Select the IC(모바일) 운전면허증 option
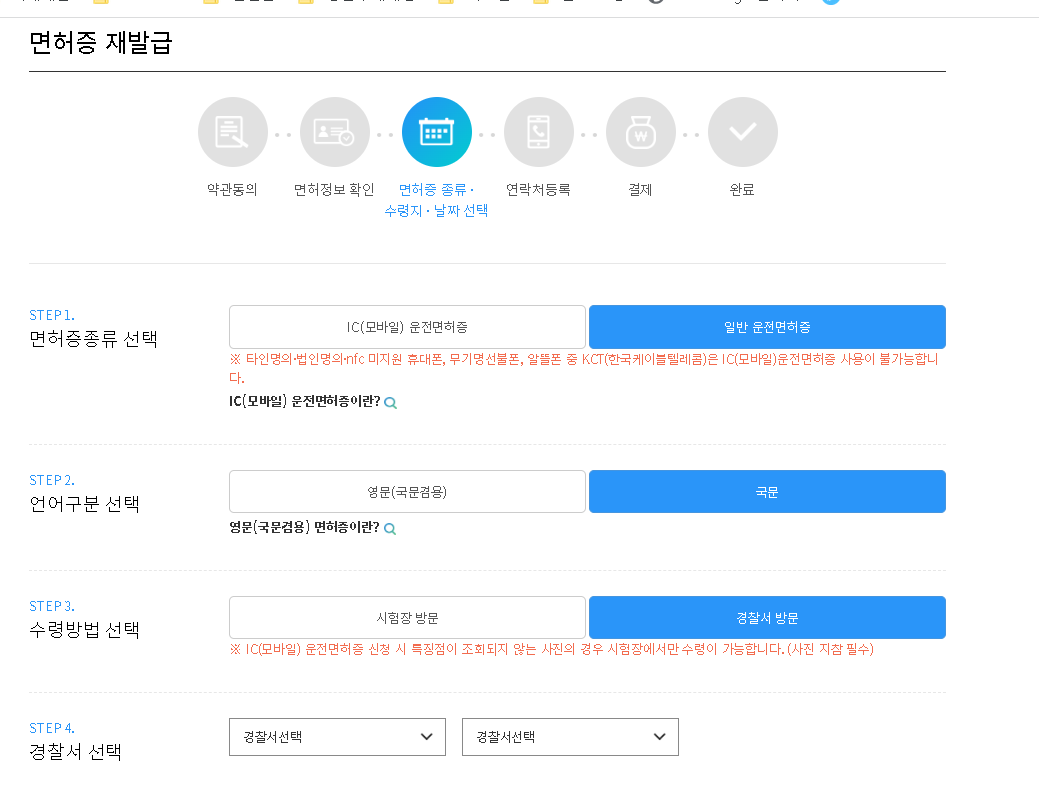This screenshot has height=785, width=1039. point(407,326)
